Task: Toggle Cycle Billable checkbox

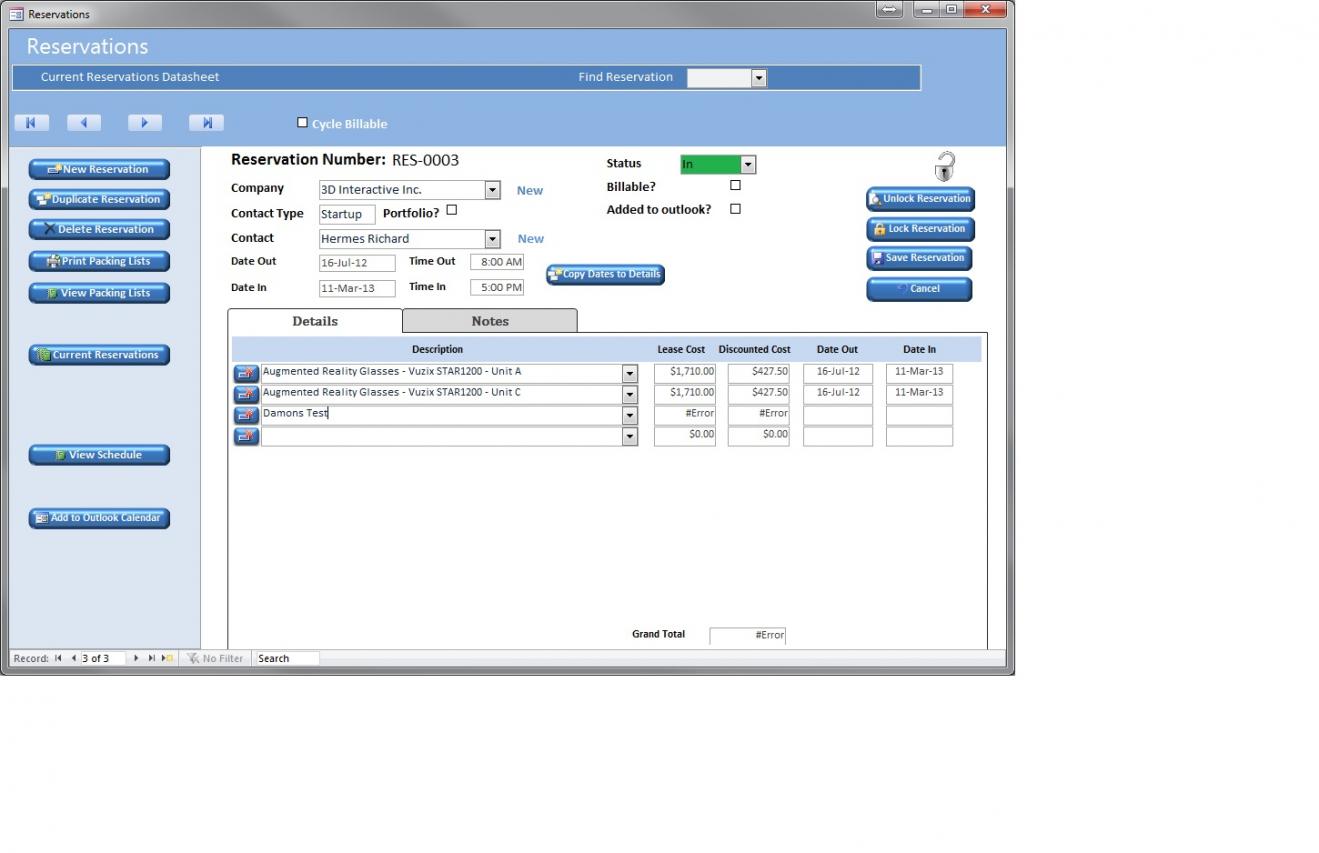Action: [x=302, y=122]
